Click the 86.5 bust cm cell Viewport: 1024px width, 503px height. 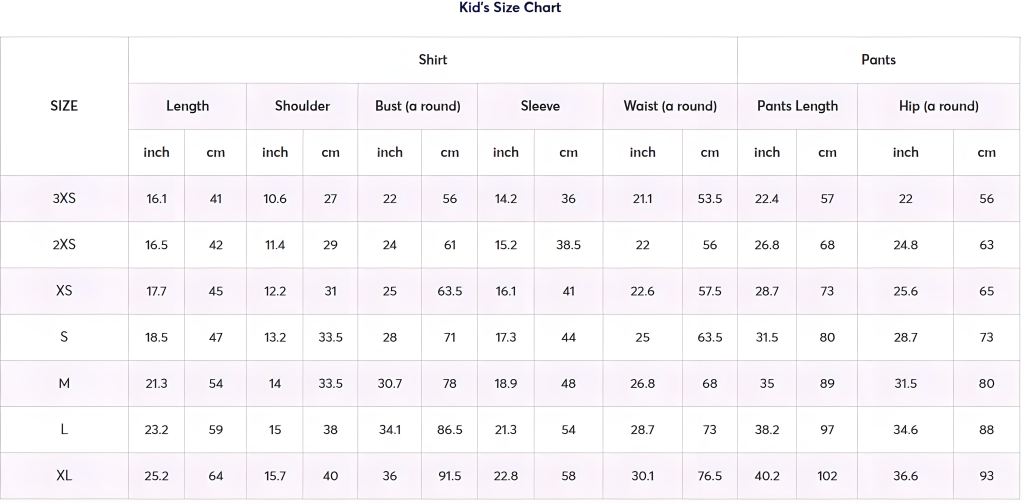point(449,430)
